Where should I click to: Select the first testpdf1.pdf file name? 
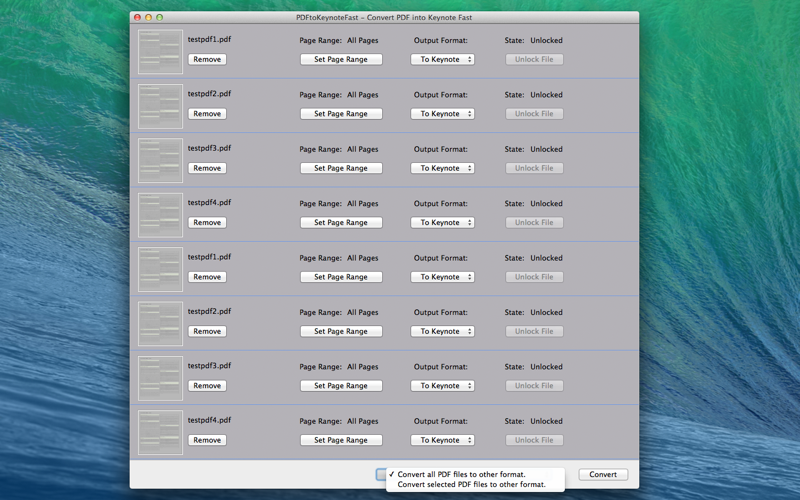(x=209, y=39)
